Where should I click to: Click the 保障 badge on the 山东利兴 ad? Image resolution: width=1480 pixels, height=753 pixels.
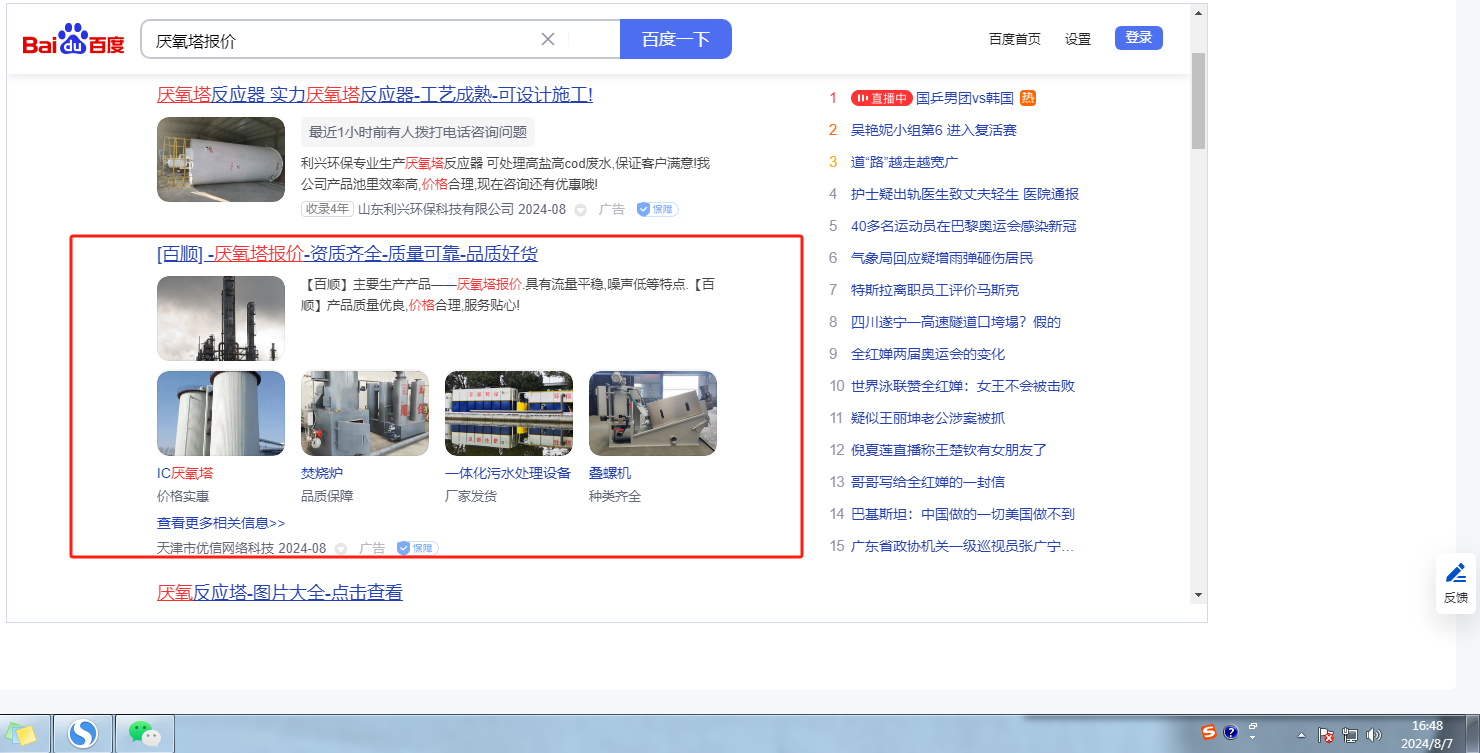657,209
